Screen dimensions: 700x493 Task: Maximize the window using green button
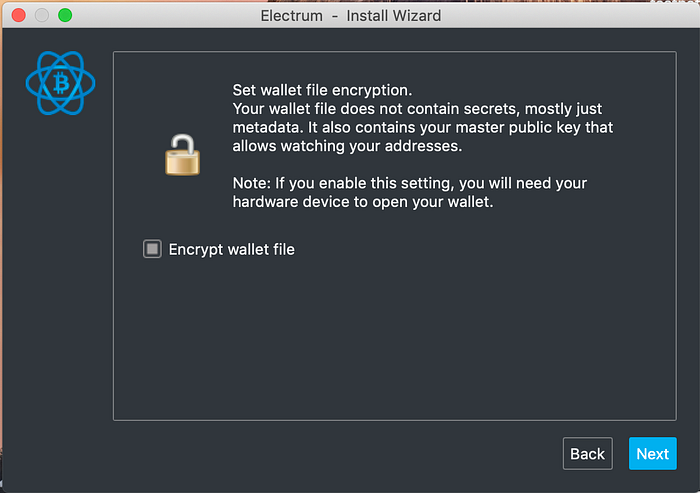65,15
